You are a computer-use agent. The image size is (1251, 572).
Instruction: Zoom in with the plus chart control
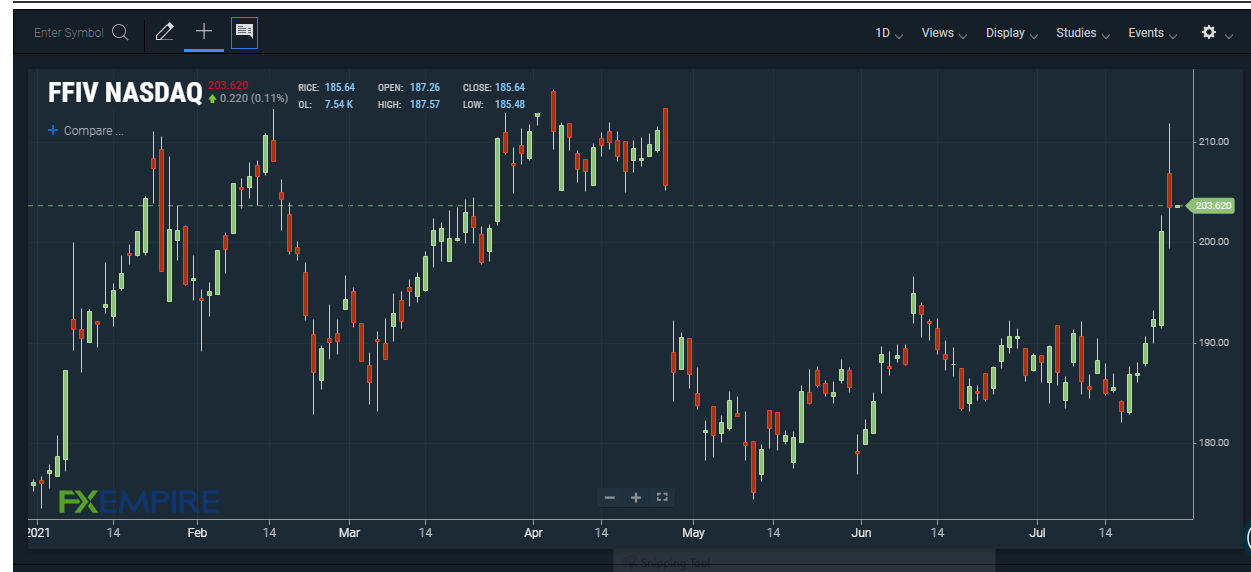636,497
